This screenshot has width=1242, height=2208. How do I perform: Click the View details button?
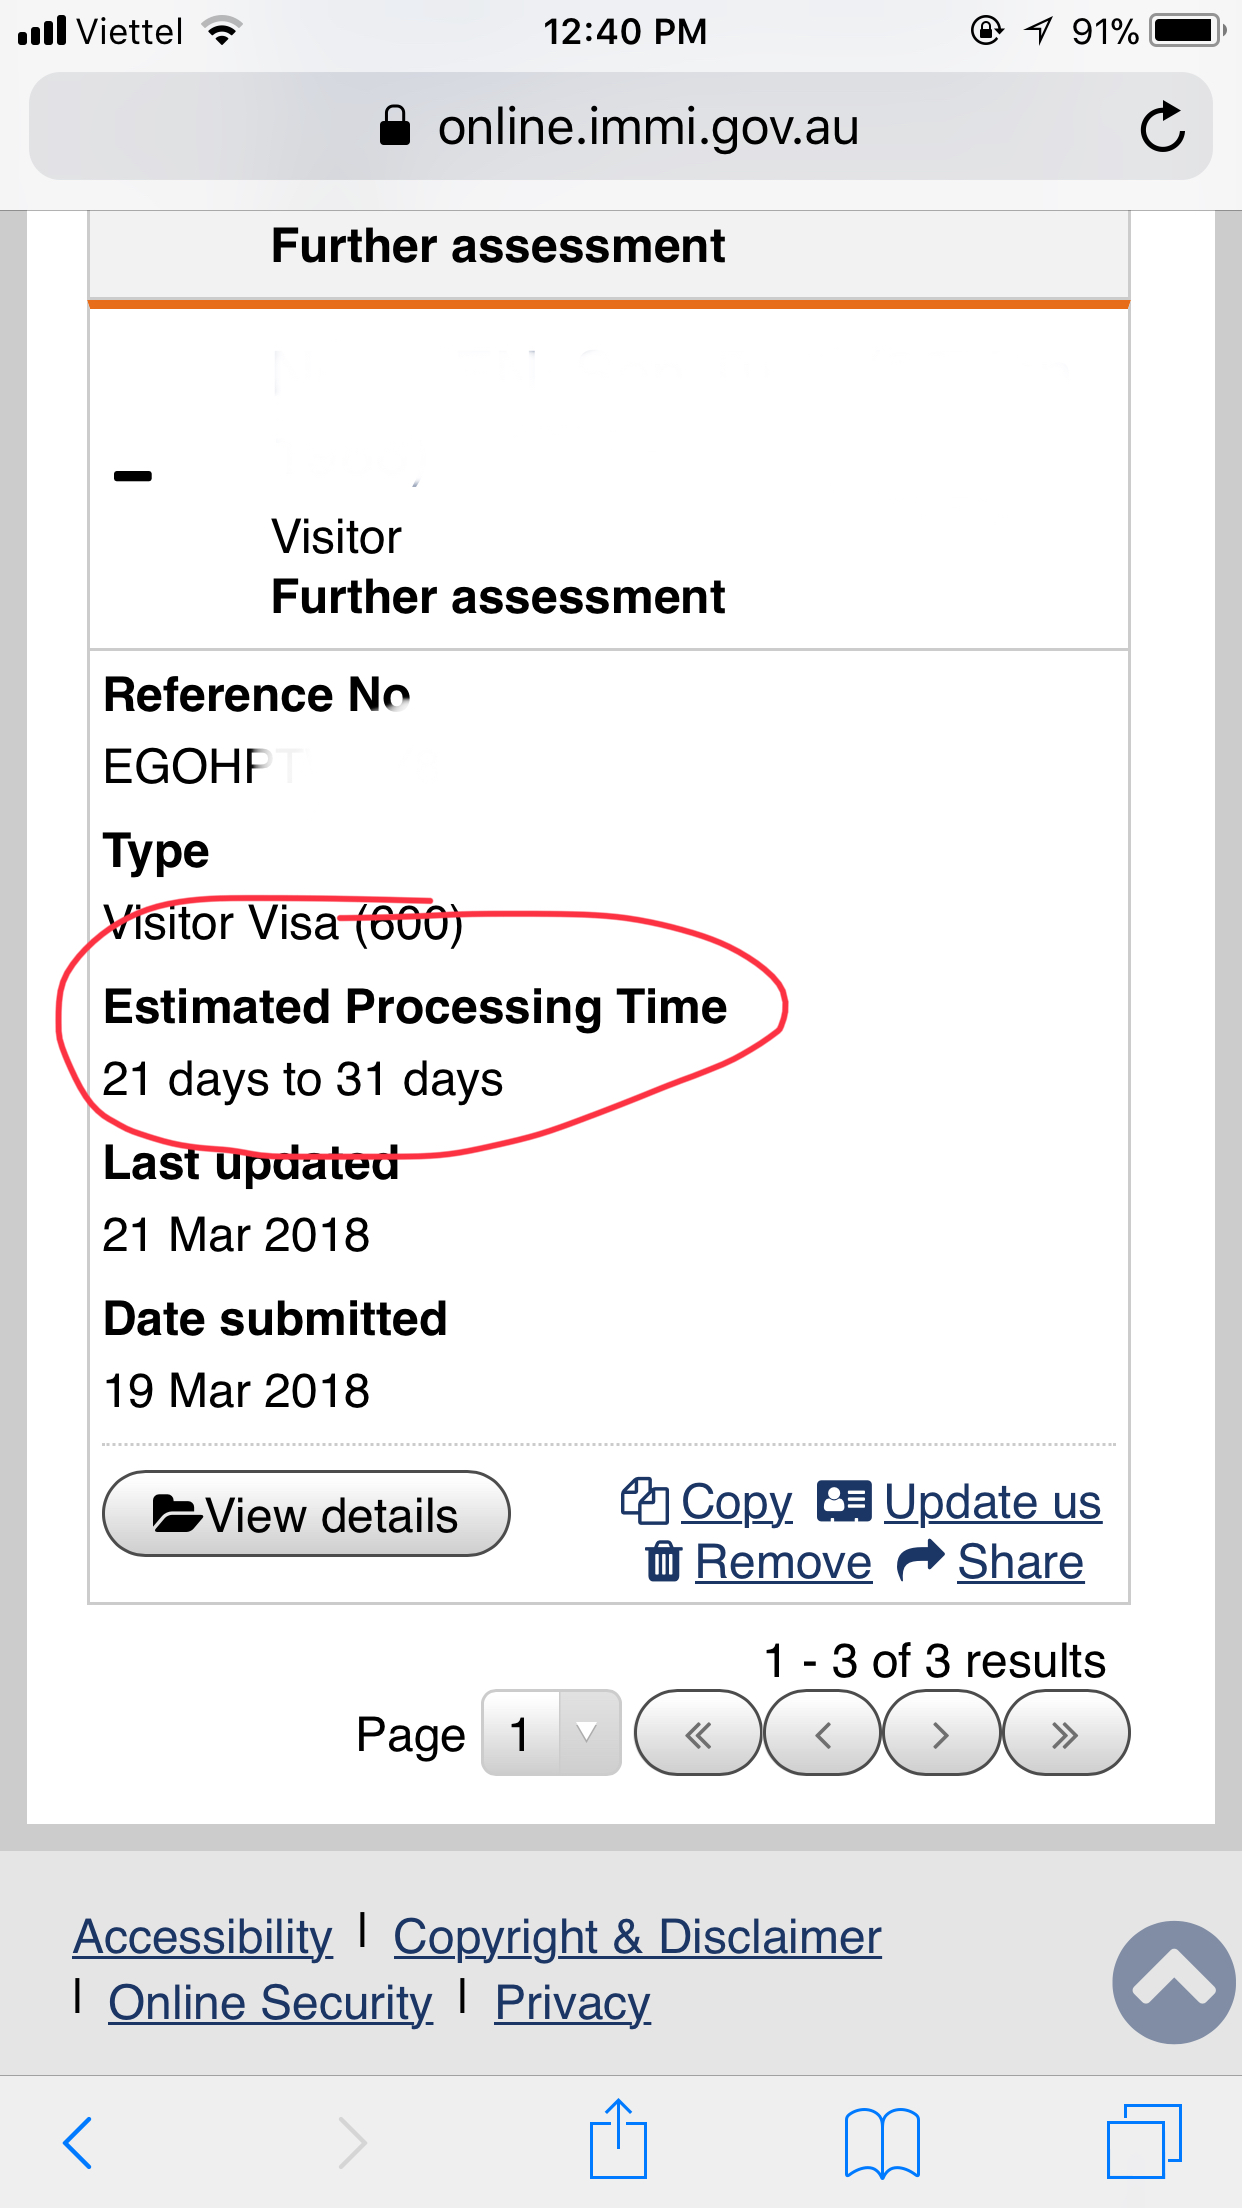tap(306, 1514)
